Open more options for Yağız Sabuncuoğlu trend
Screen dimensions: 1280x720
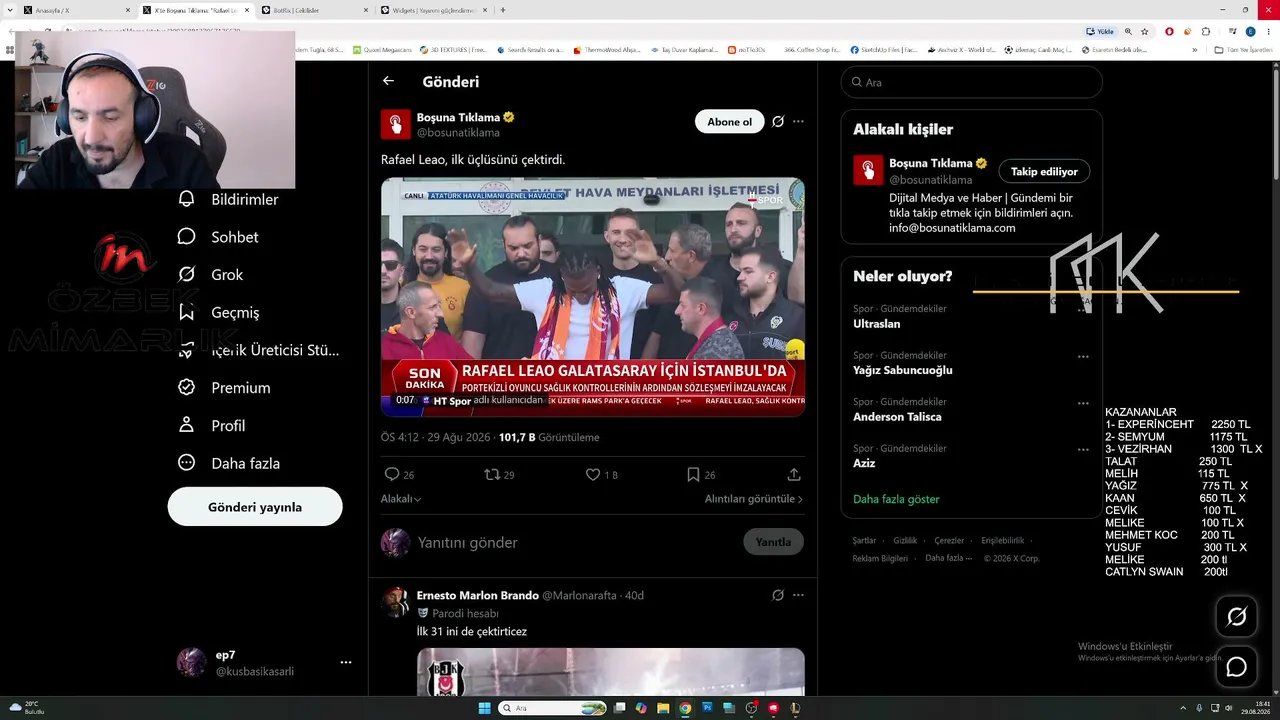coord(1083,357)
